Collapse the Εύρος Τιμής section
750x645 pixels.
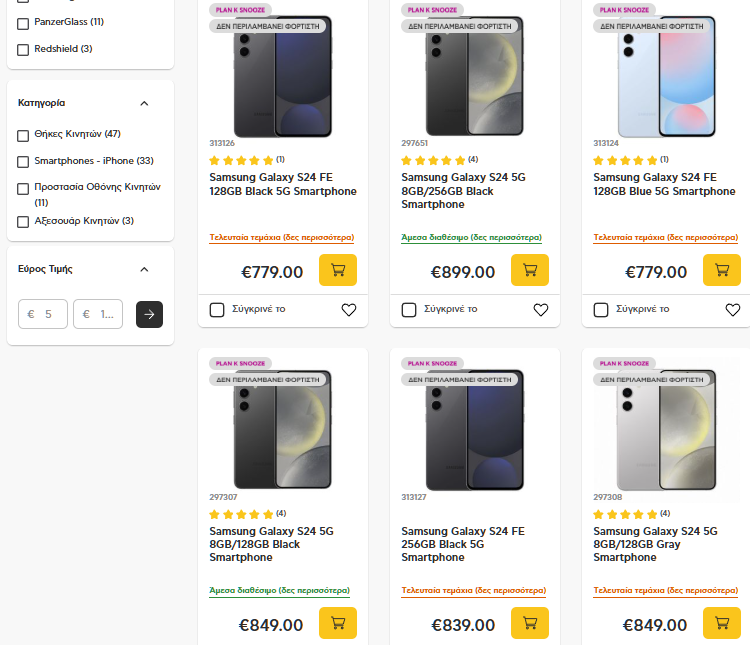coord(144,269)
